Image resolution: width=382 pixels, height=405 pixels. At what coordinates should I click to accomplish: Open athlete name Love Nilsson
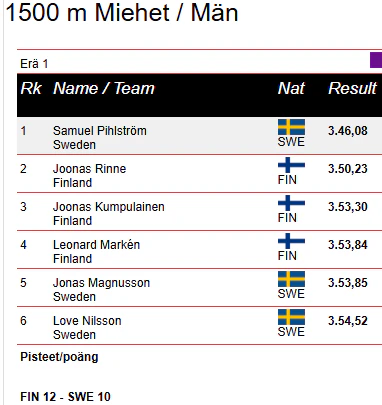(87, 321)
